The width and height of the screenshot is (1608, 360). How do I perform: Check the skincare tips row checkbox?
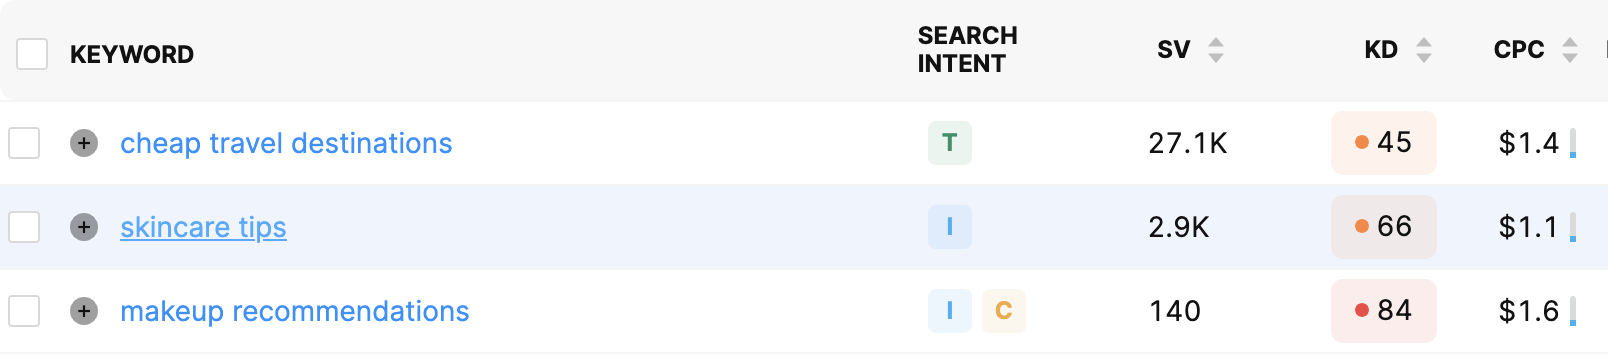point(24,227)
